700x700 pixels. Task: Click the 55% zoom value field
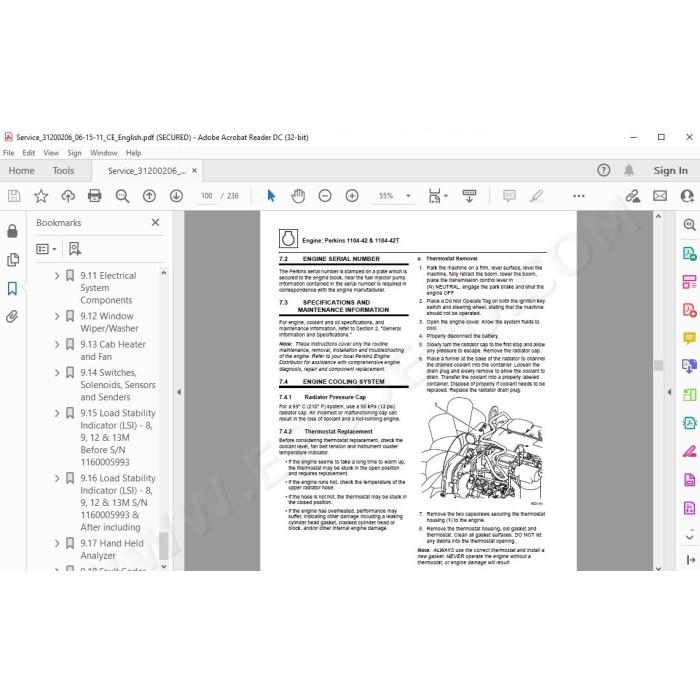click(386, 196)
